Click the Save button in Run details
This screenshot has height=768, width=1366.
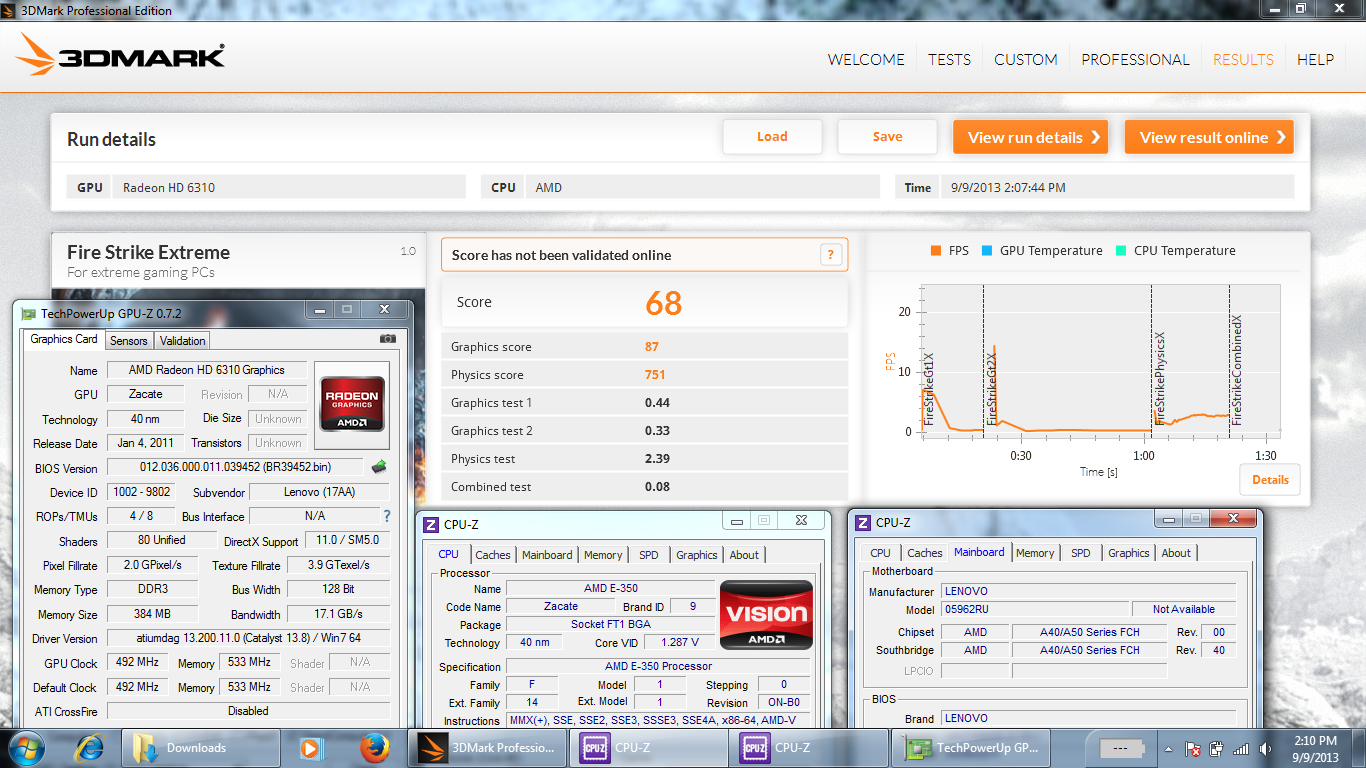(x=887, y=137)
